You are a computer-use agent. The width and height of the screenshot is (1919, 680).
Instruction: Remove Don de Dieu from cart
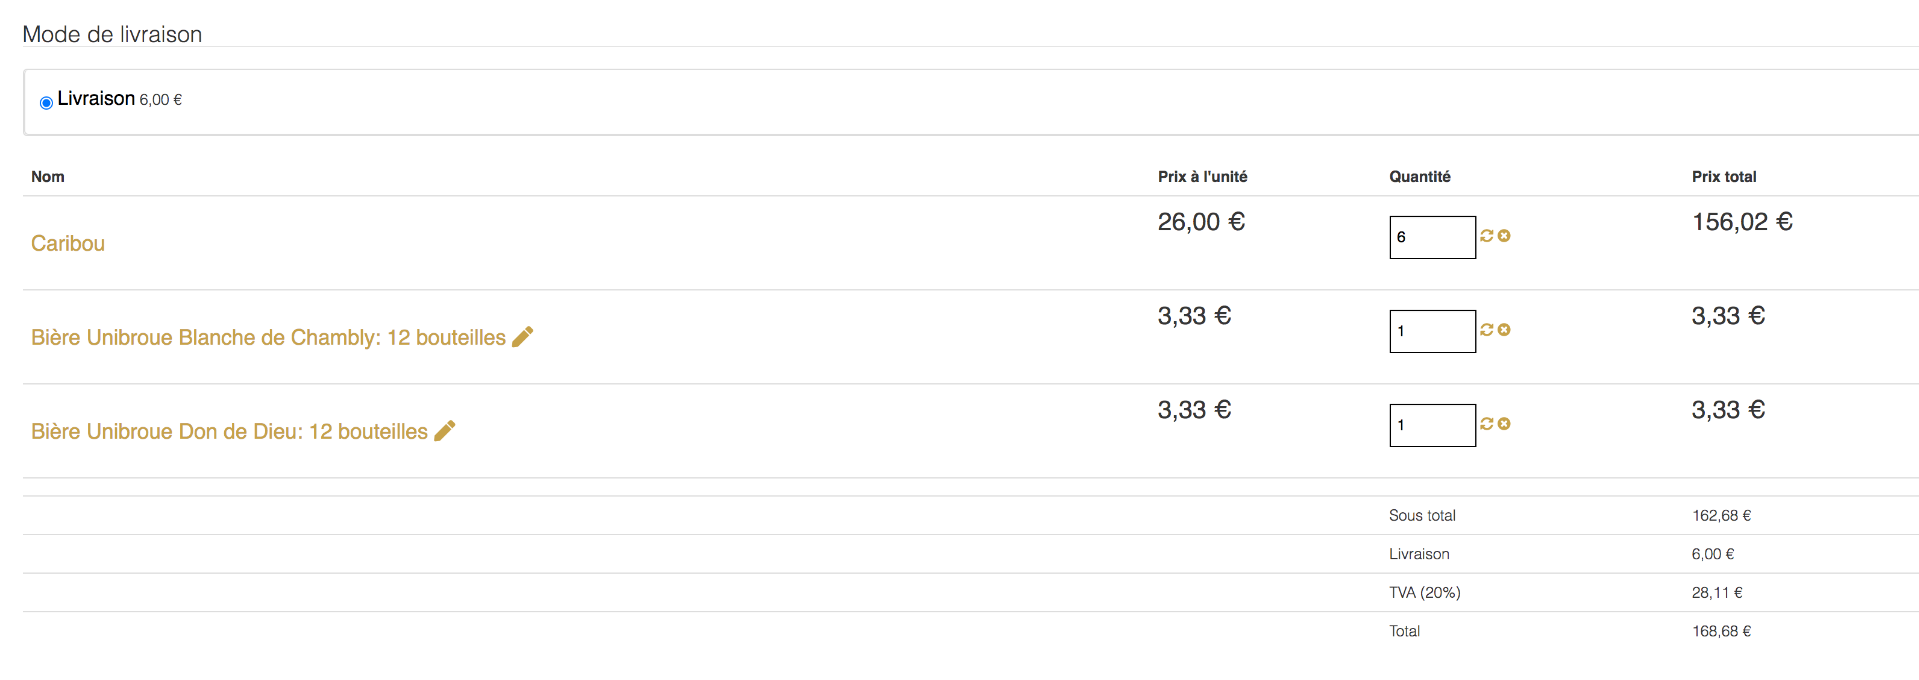tap(1504, 424)
